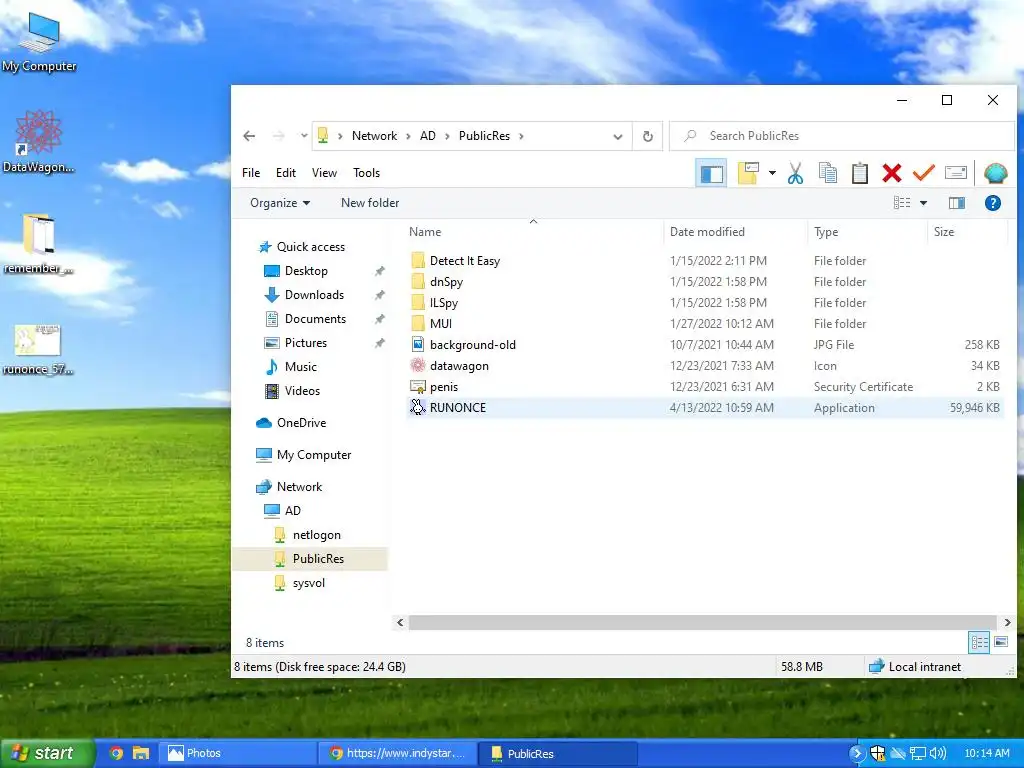Select the Detect It Easy folder
Image resolution: width=1024 pixels, height=768 pixels.
705,261
